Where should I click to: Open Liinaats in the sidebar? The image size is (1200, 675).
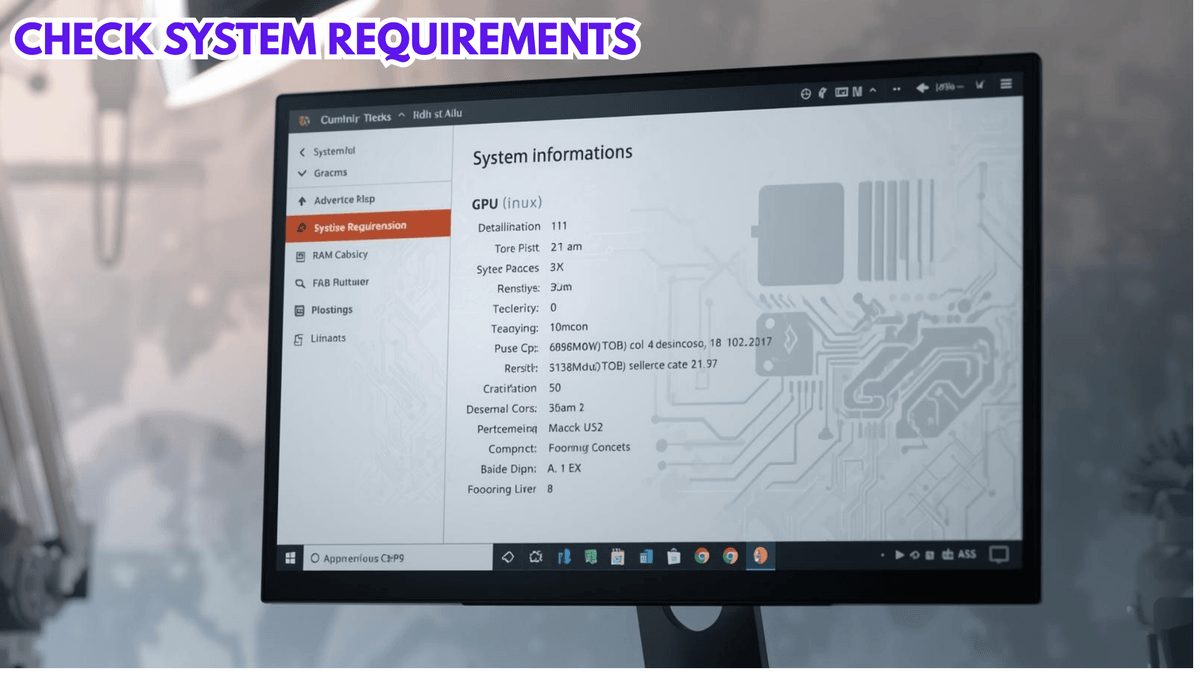(x=328, y=338)
